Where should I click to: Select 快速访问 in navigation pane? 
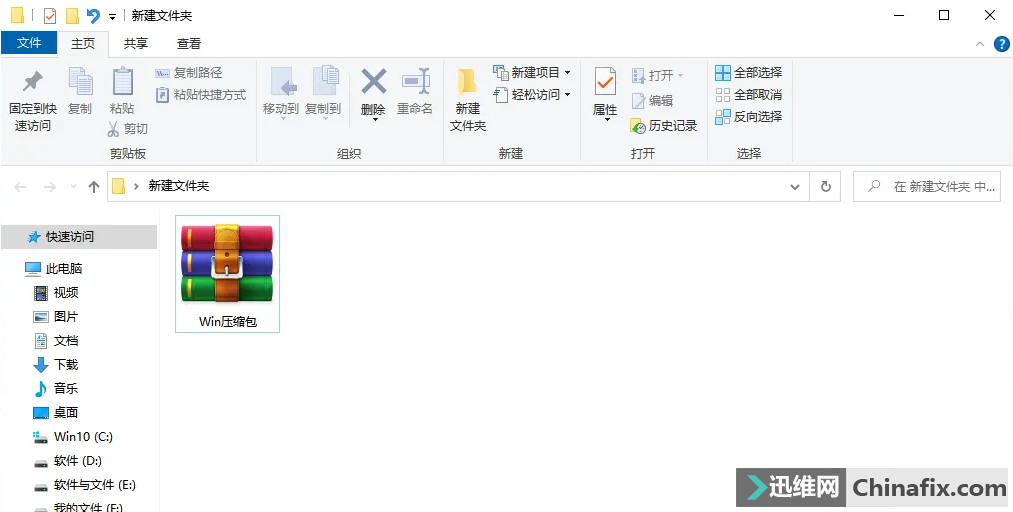click(79, 237)
